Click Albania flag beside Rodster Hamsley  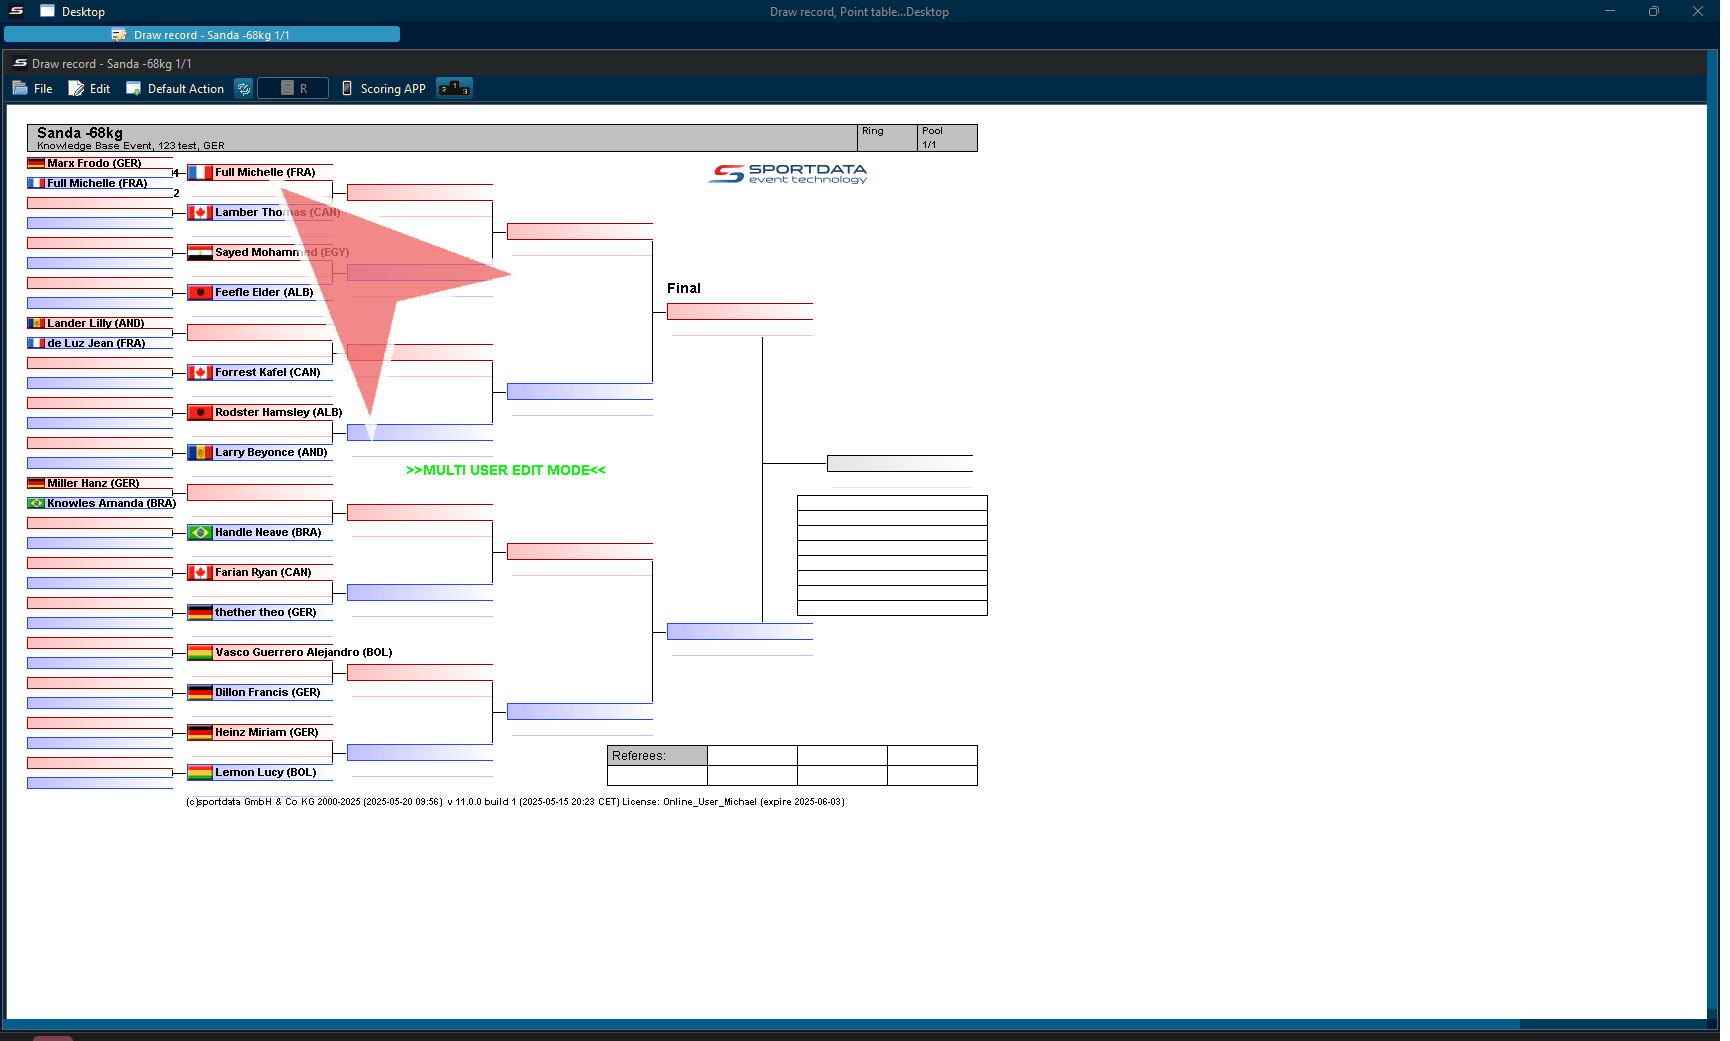[x=200, y=413]
